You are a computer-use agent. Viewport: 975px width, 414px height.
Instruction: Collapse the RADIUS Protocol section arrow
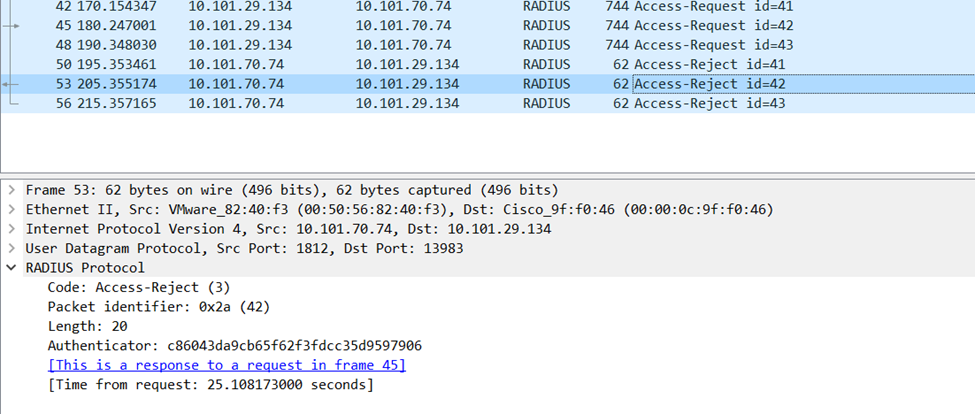[11, 268]
